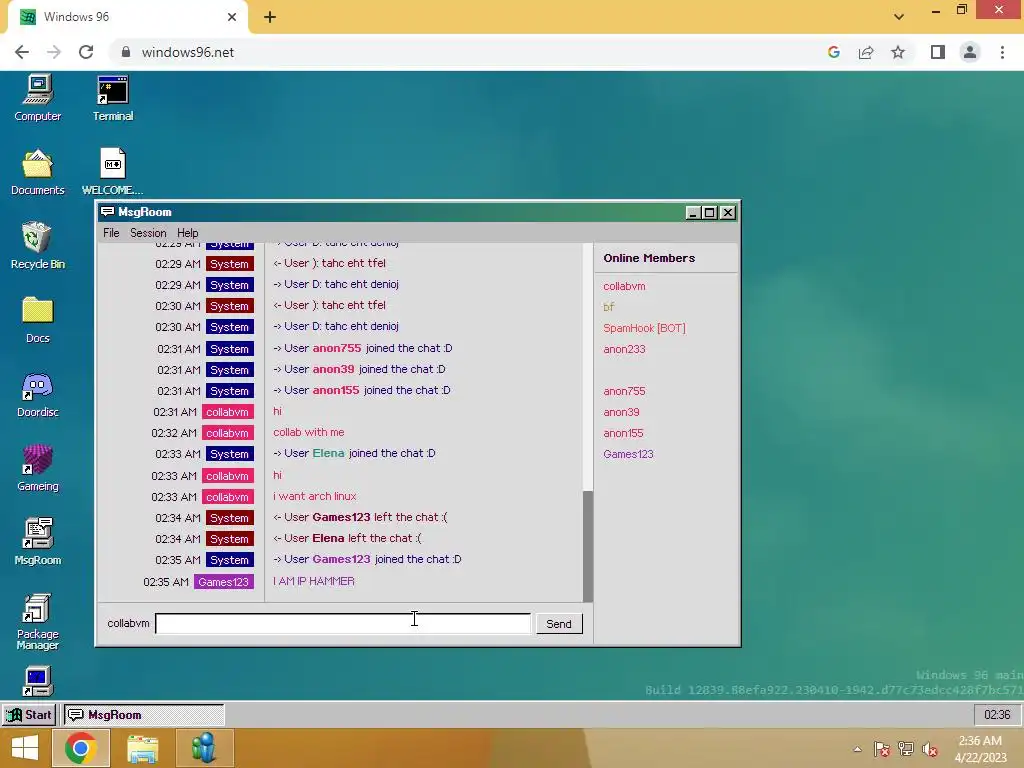
Task: Click anon755 in the joined chat message
Action: coord(336,348)
